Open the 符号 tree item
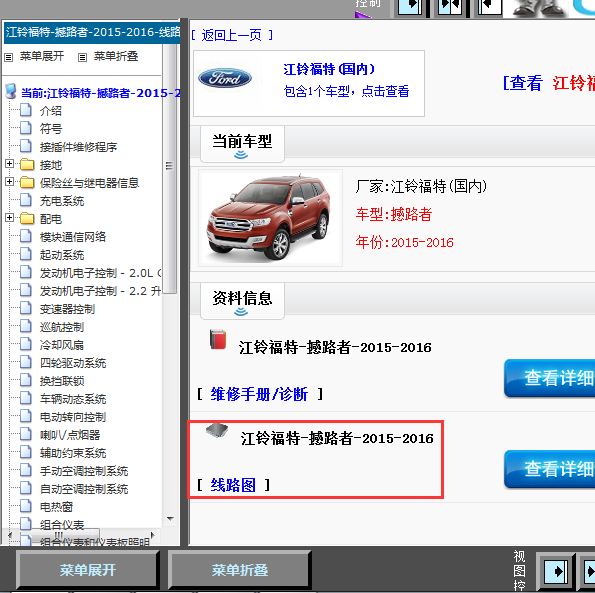Screen dimensions: 595x593 [x=50, y=129]
